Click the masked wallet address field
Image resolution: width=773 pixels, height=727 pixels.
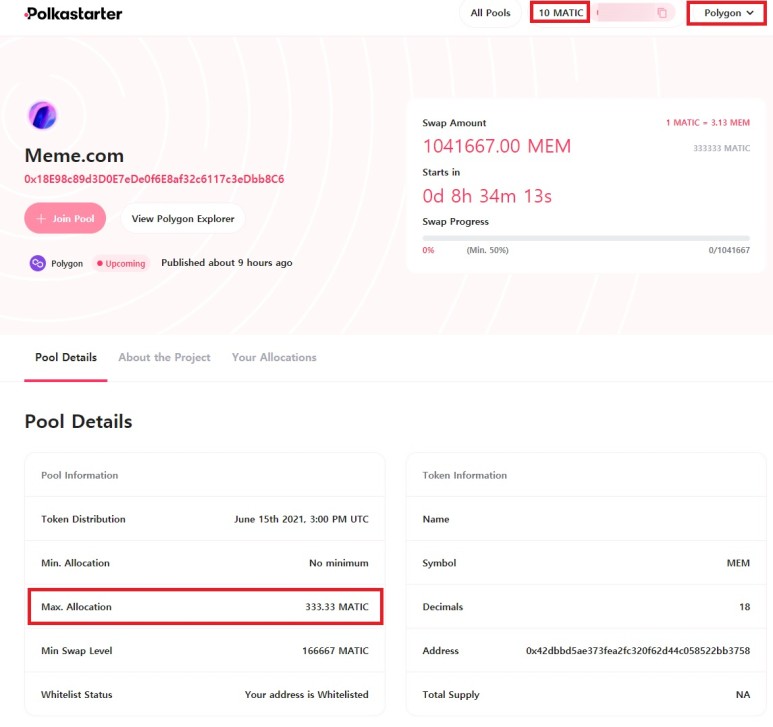[625, 13]
